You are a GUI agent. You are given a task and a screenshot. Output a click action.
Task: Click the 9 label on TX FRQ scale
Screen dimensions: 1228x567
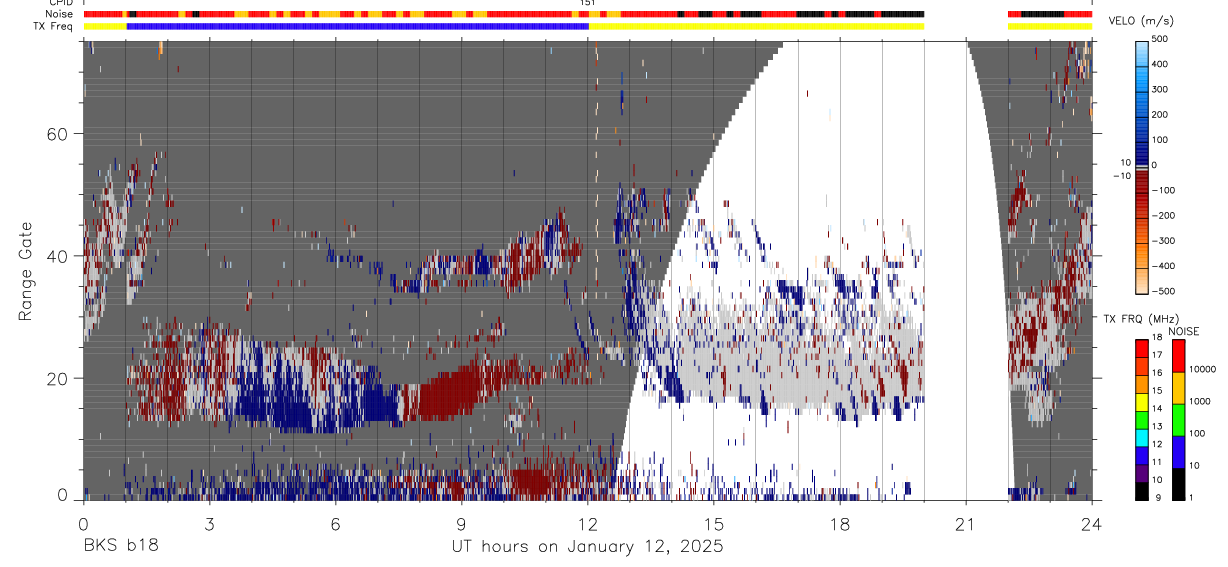coord(1156,497)
